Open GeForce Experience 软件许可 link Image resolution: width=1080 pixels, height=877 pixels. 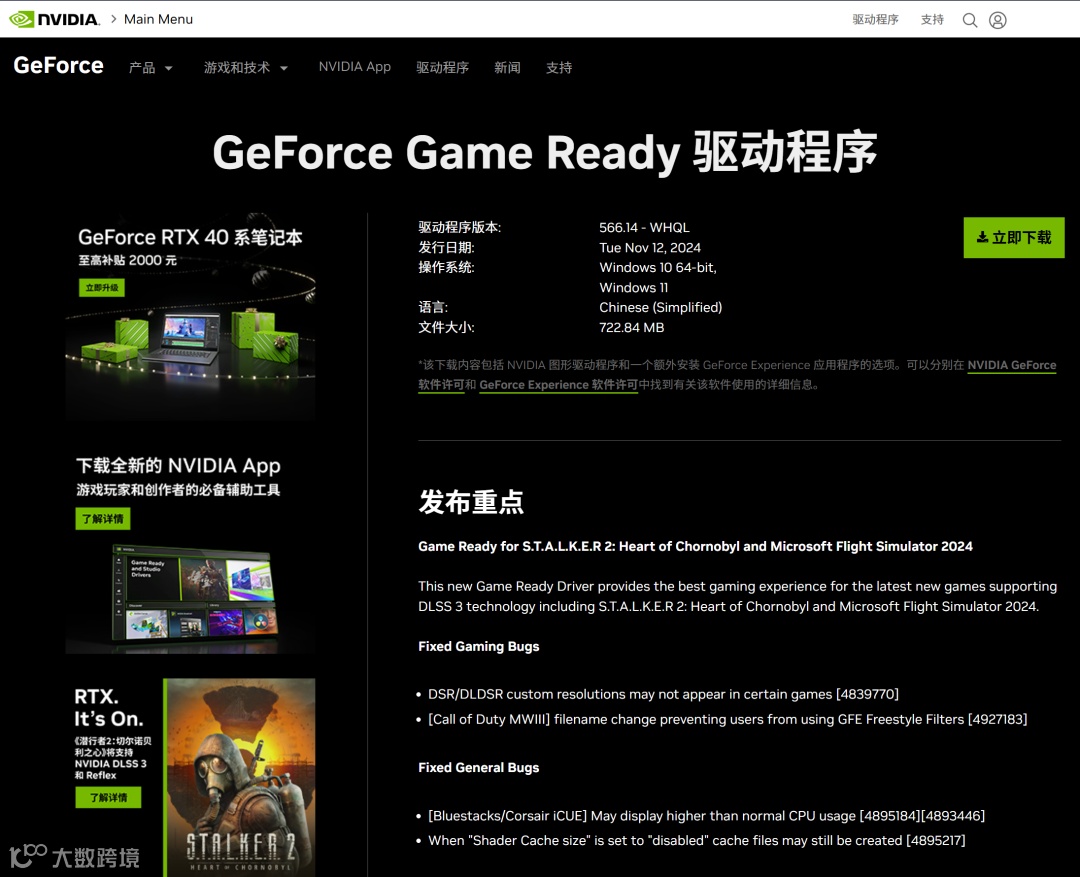pyautogui.click(x=559, y=385)
